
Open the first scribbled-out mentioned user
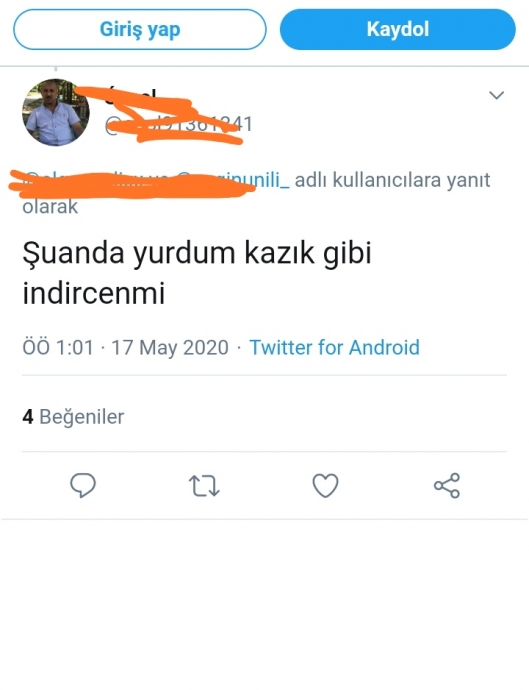84,180
